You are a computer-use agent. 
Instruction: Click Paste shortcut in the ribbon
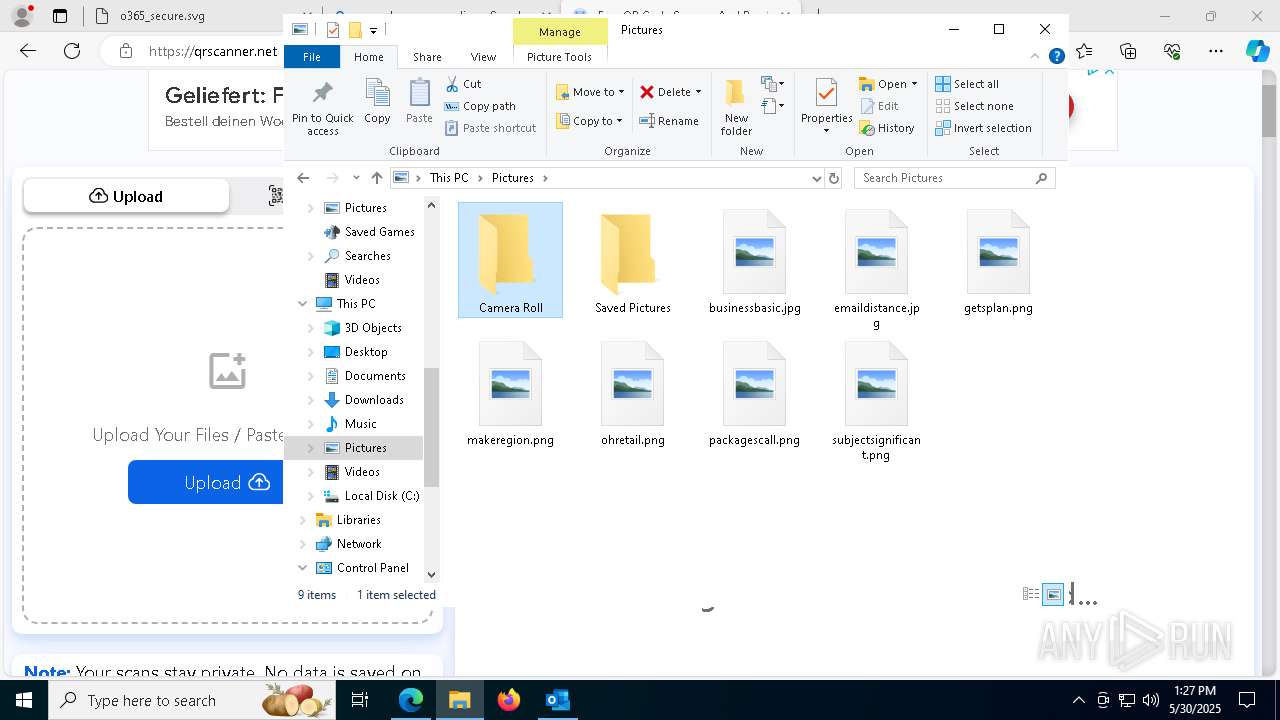490,128
